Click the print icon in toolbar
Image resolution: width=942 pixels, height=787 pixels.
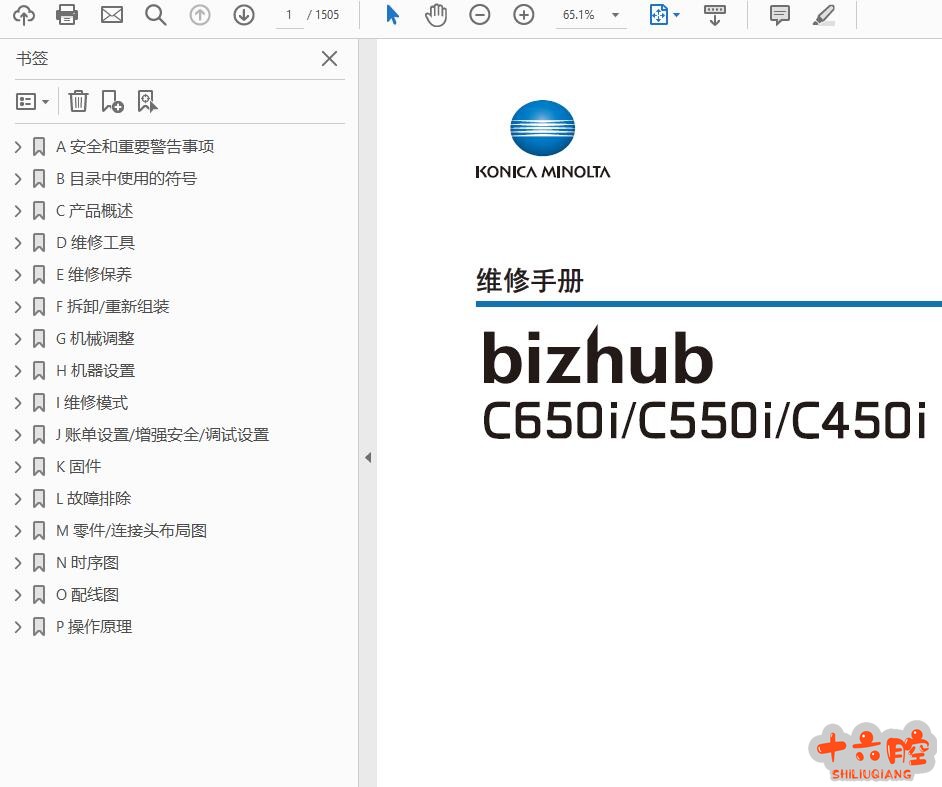[67, 15]
